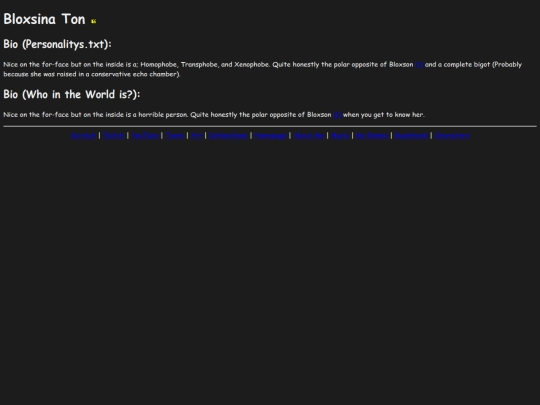Click the text "raised in a conservative echo chamber"
This screenshot has width=540, height=405.
click(118, 74)
